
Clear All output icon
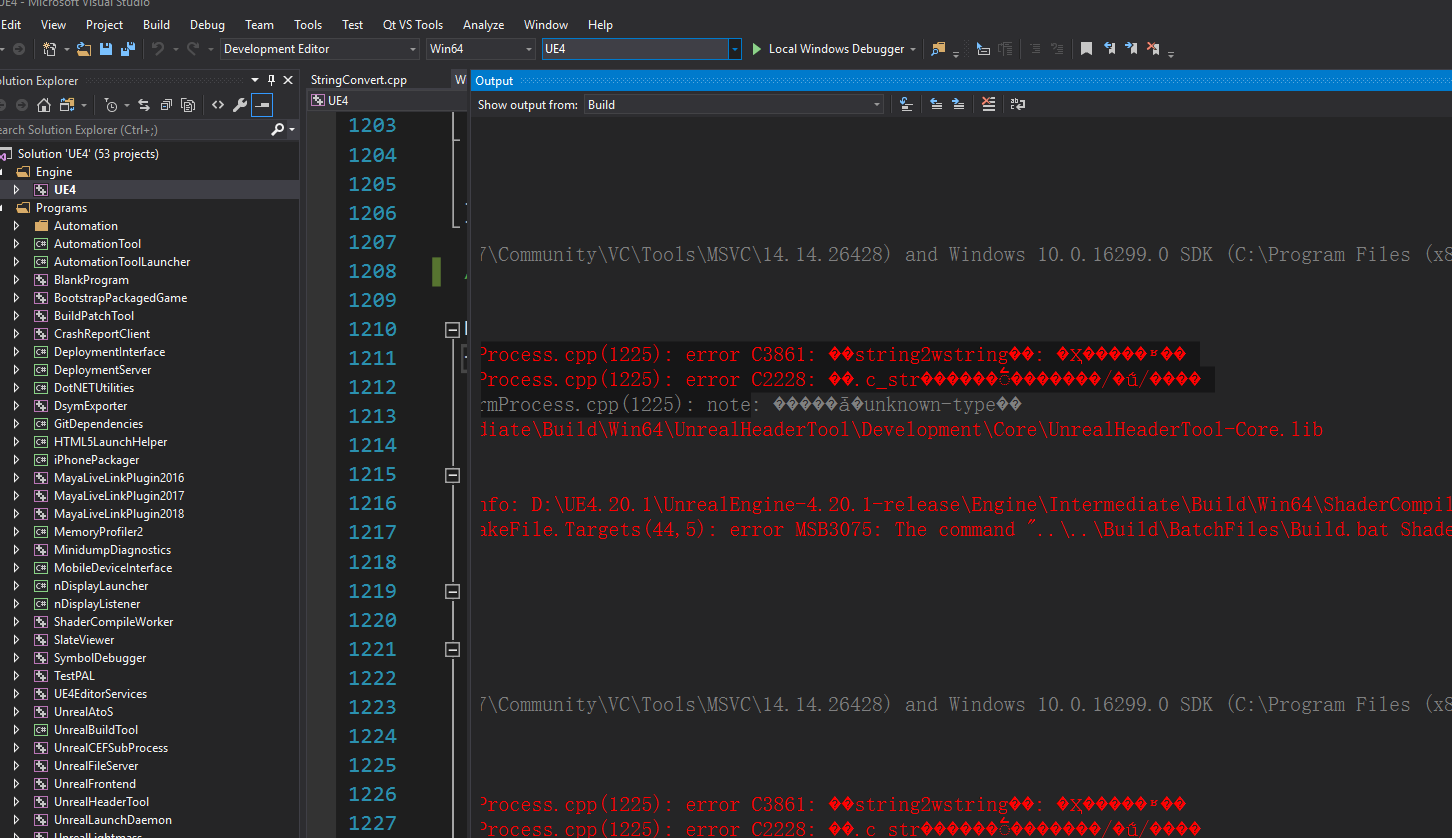988,104
